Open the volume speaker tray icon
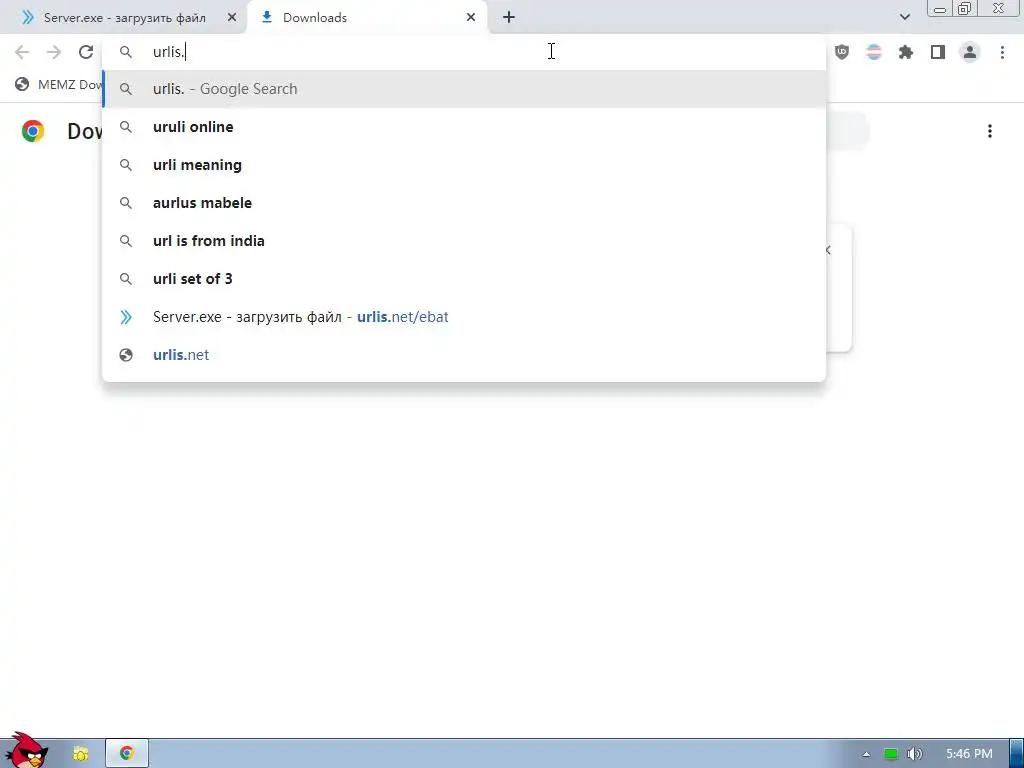The image size is (1024, 768). 915,754
